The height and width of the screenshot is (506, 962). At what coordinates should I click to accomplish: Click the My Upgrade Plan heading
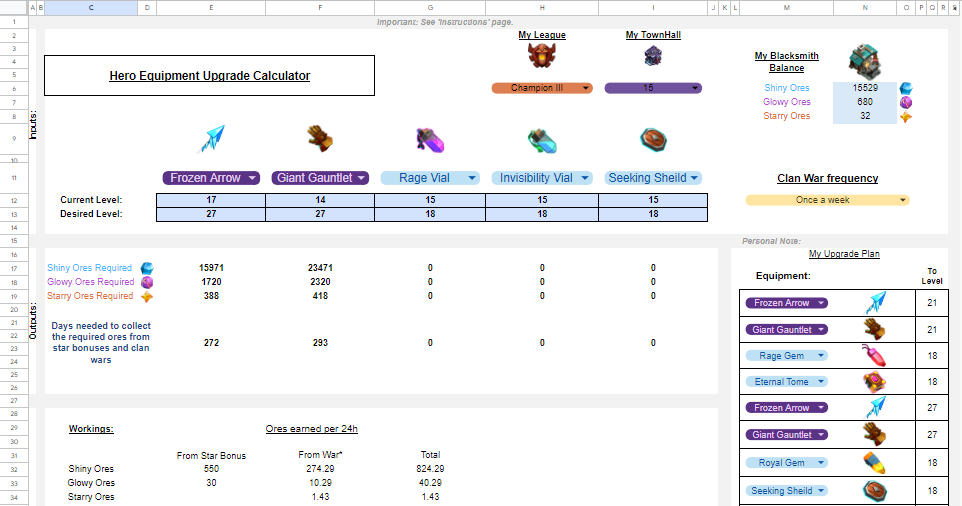point(844,254)
